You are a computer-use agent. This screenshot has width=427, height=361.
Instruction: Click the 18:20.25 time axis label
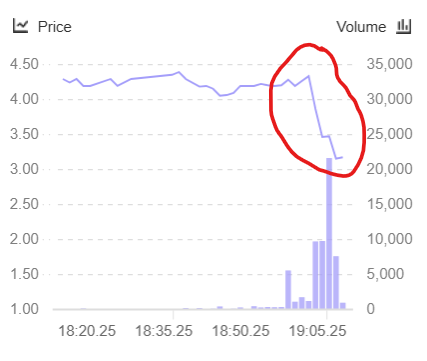[x=87, y=331]
